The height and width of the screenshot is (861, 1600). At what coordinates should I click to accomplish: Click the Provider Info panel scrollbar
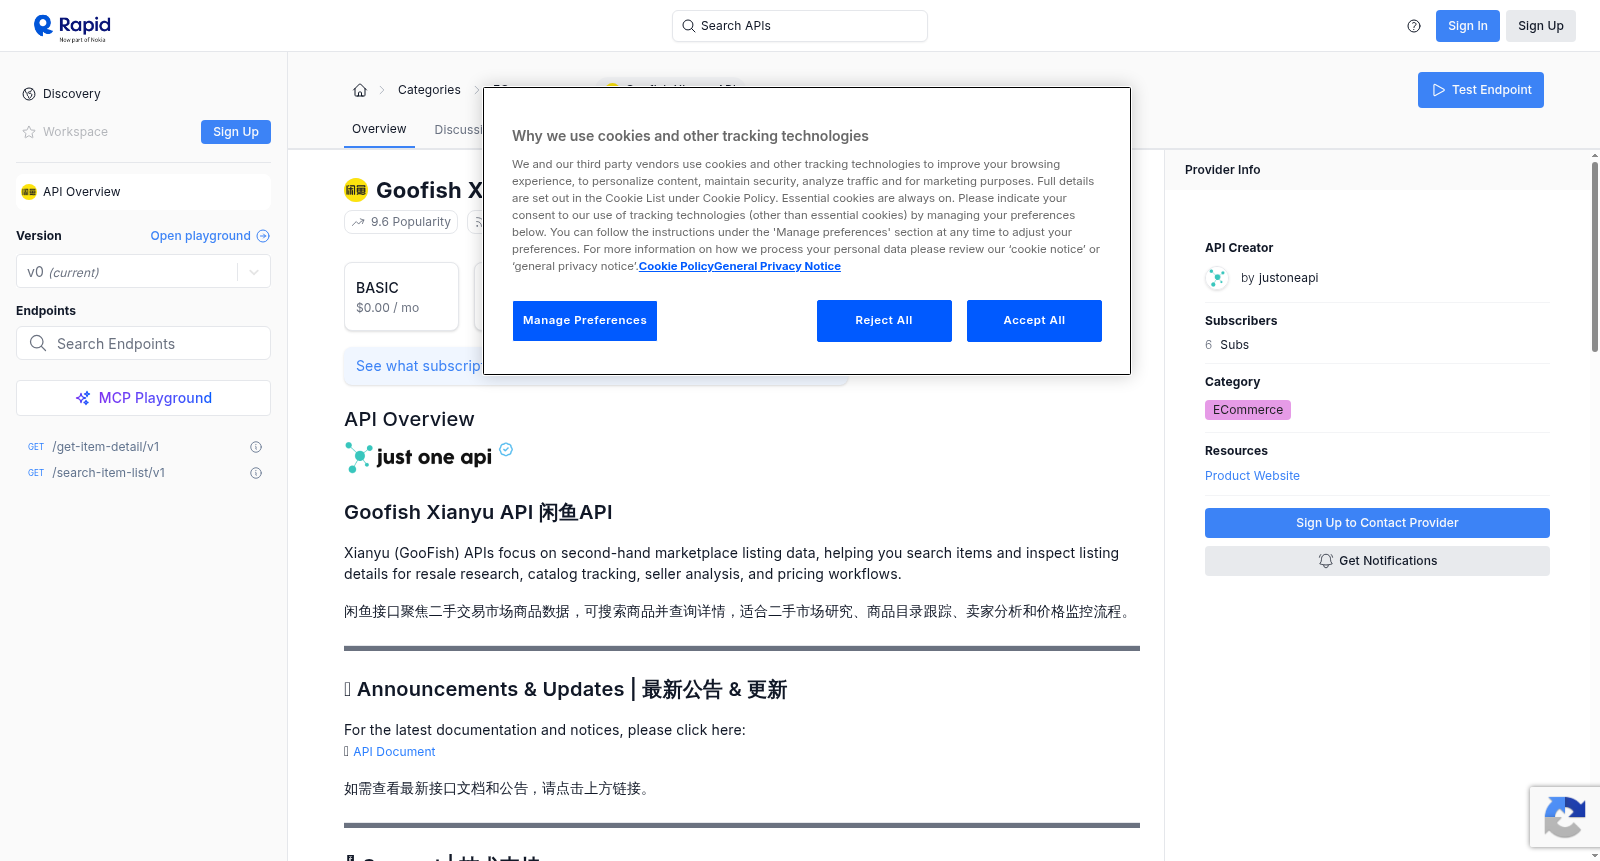(x=1594, y=256)
